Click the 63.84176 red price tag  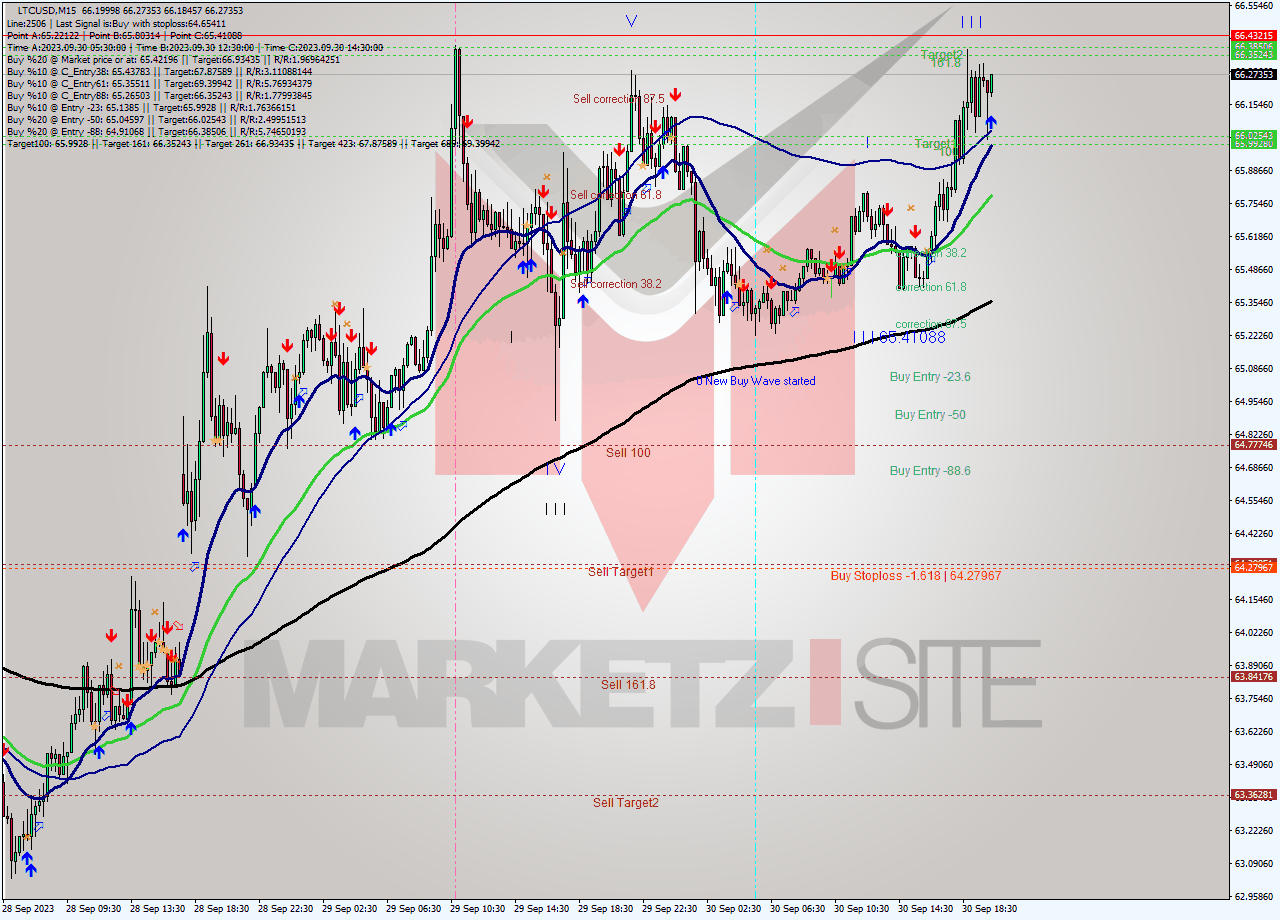click(x=1253, y=677)
